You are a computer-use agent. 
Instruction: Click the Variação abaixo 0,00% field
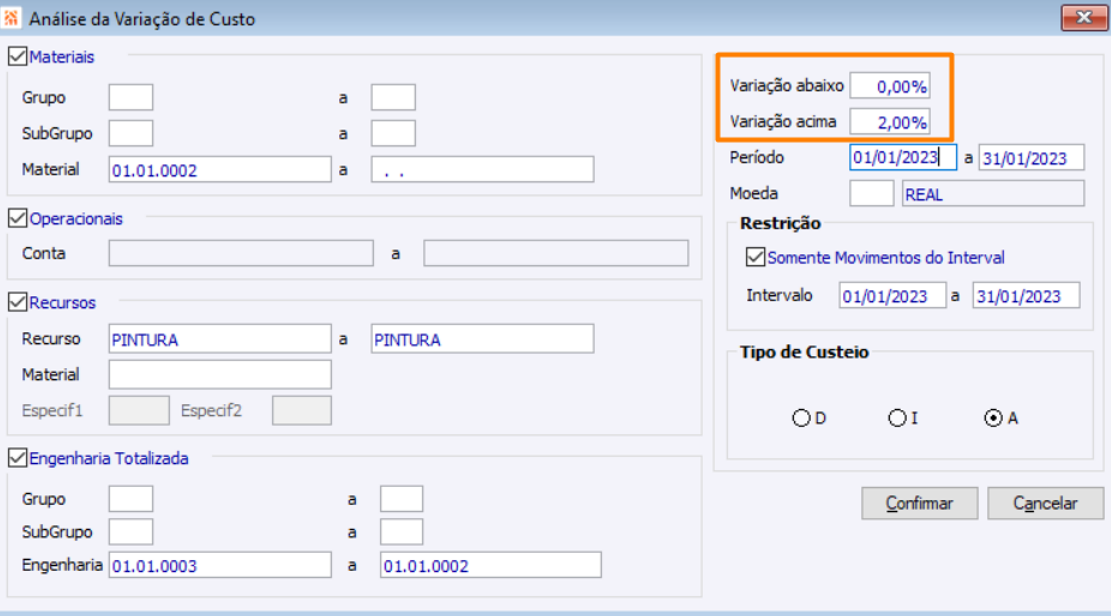(x=890, y=86)
